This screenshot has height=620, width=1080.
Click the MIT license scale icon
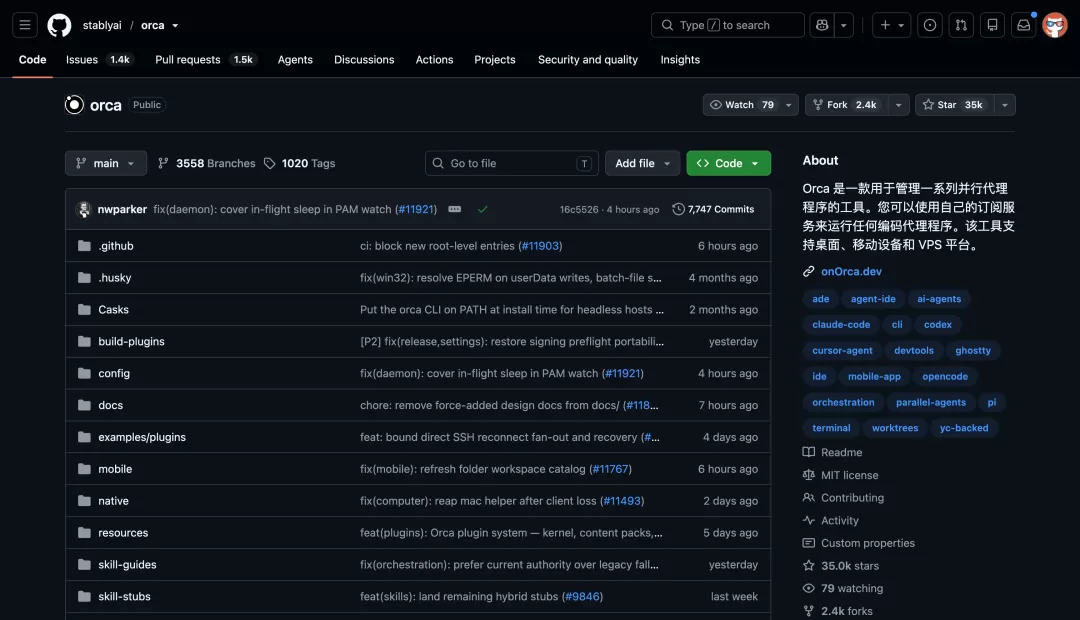coord(809,475)
